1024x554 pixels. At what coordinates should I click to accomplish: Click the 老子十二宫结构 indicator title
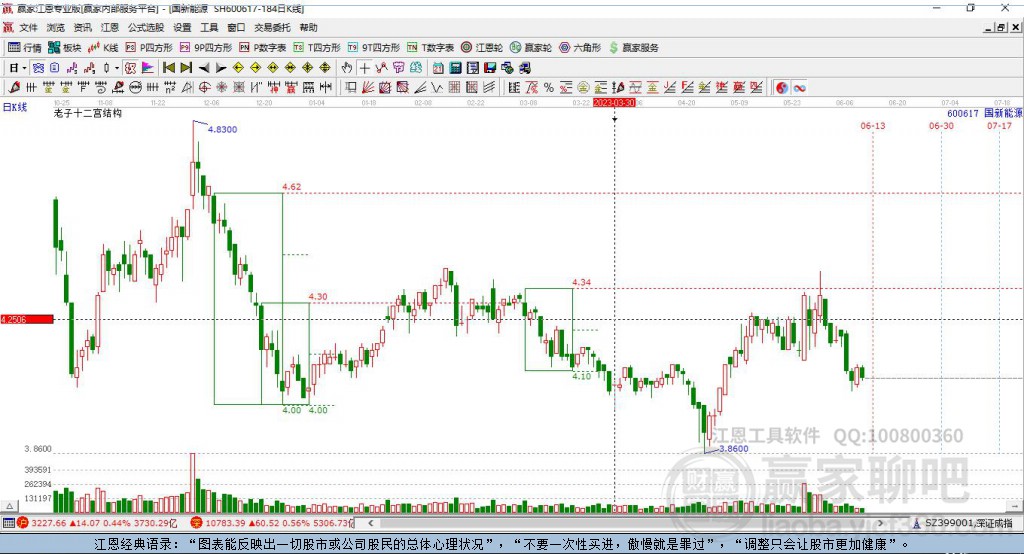point(88,113)
